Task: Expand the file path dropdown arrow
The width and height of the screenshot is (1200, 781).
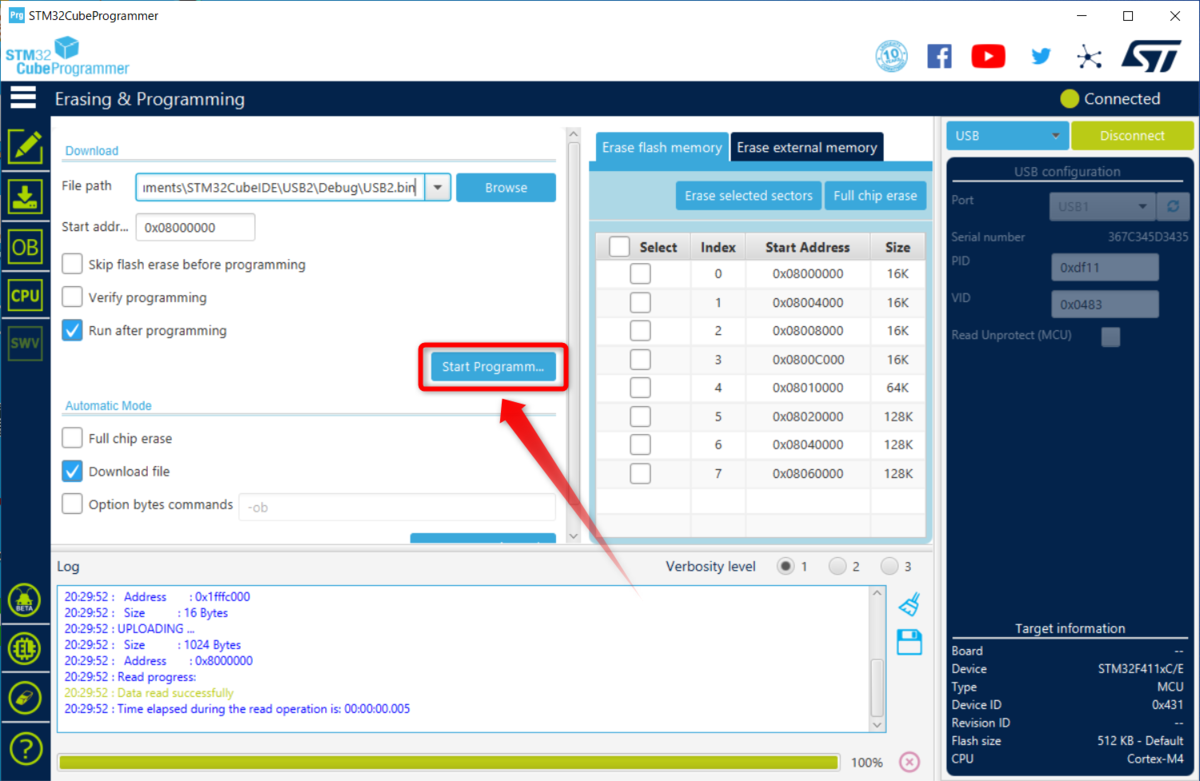Action: click(438, 187)
